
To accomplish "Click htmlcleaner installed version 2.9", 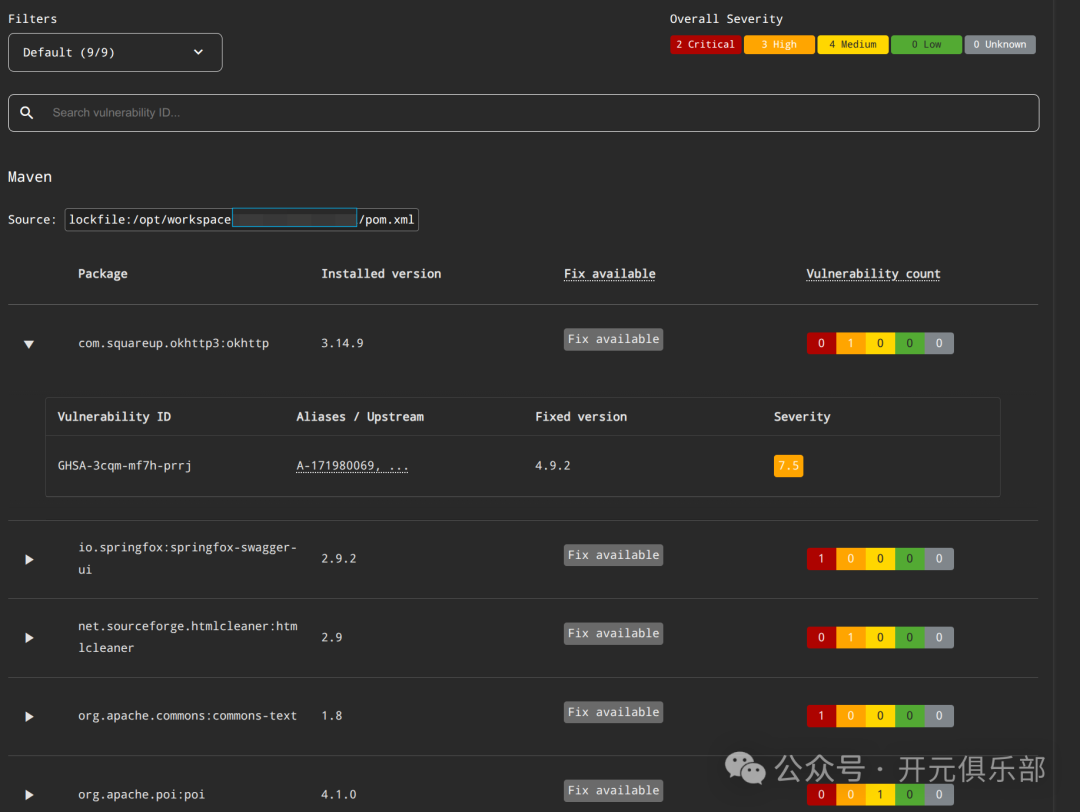I will 332,638.
